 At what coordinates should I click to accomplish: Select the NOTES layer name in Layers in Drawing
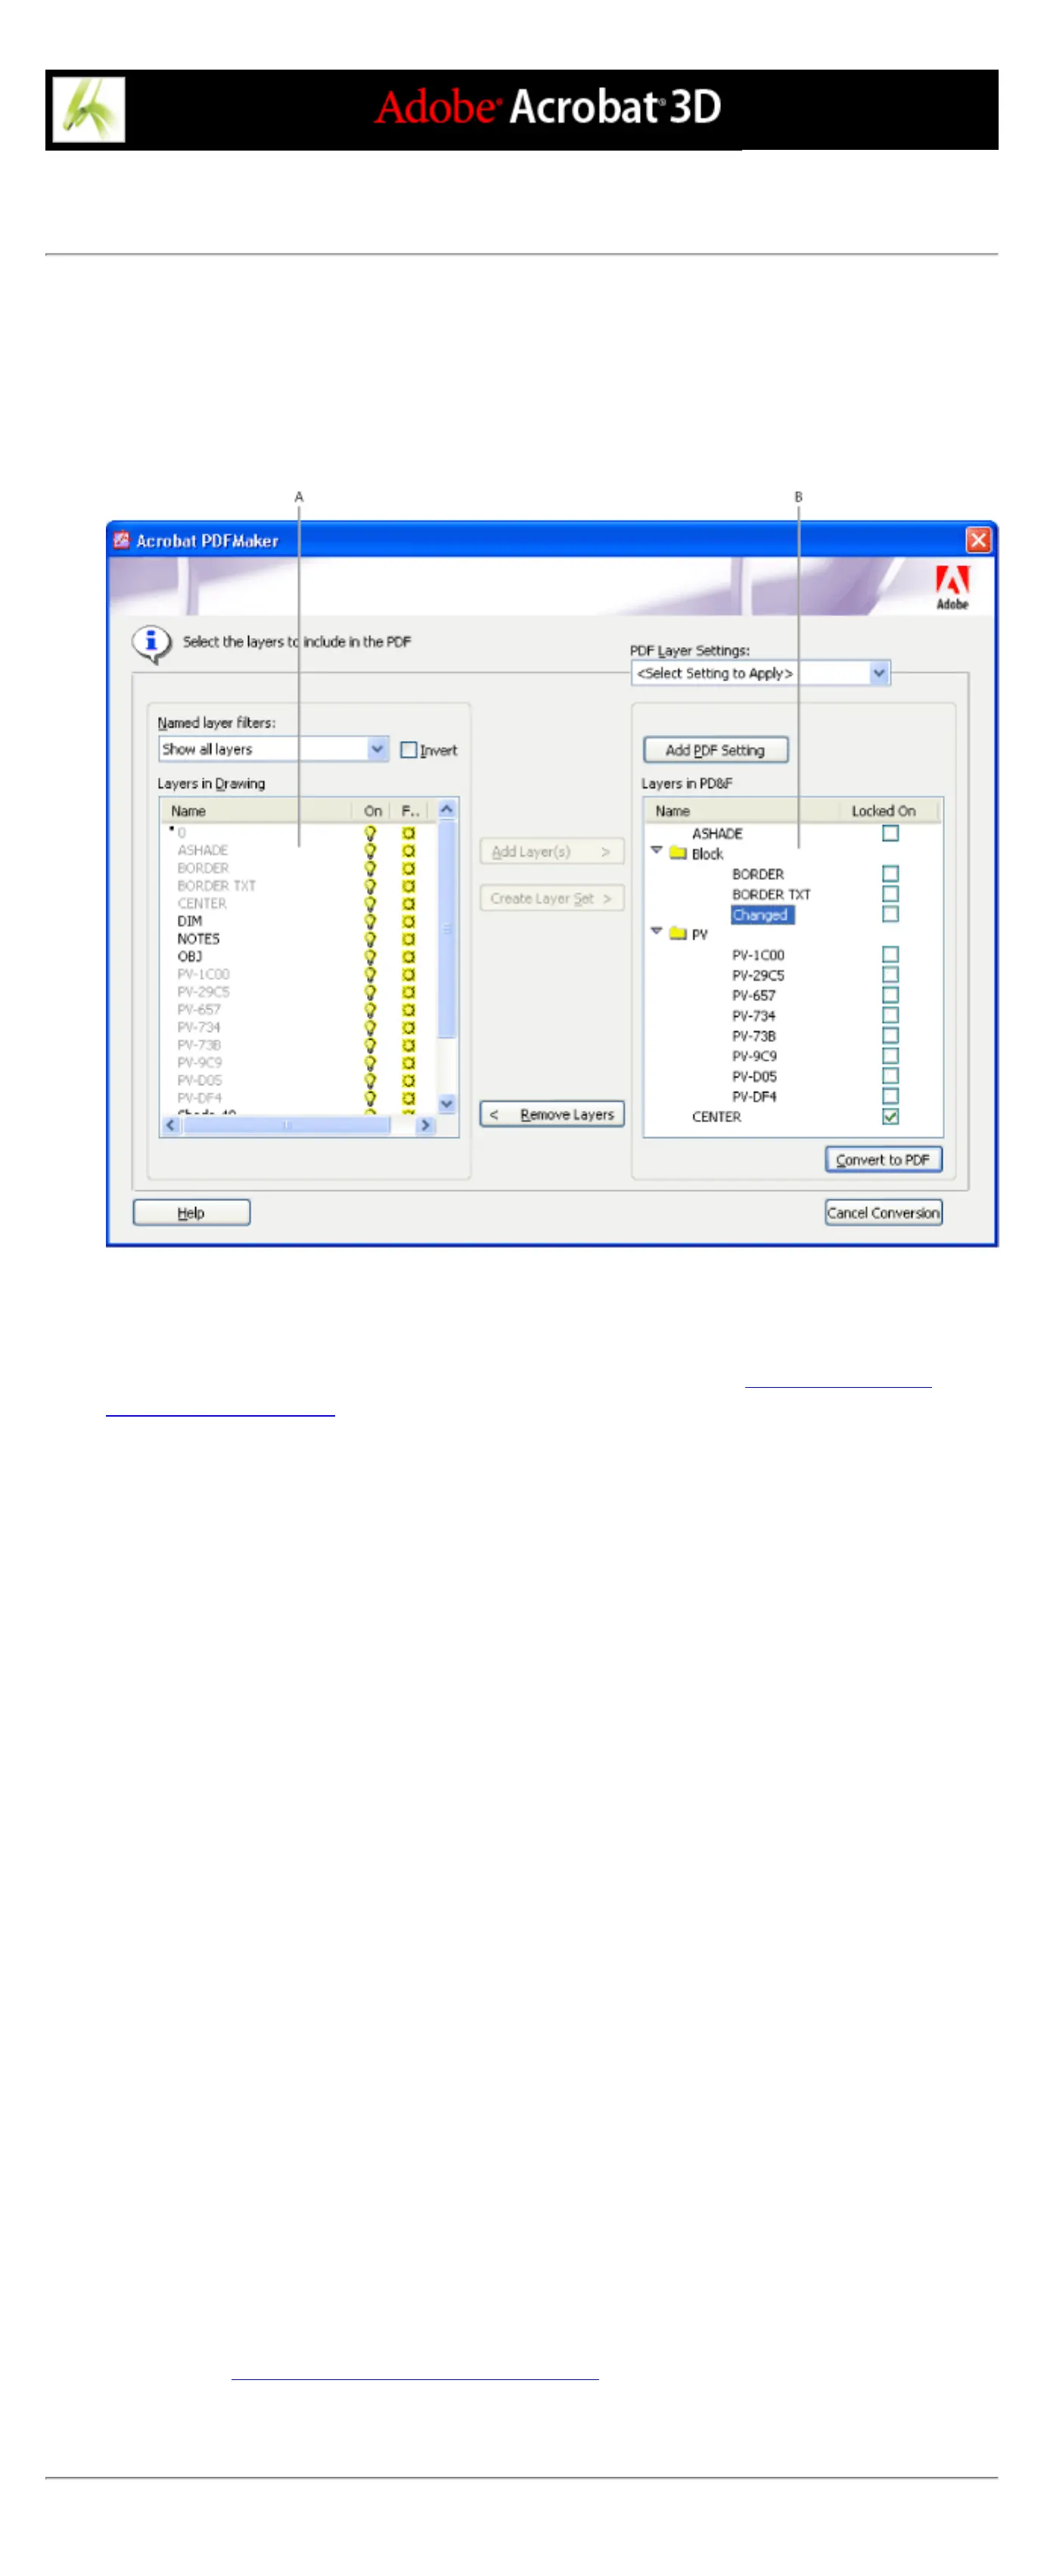point(198,939)
